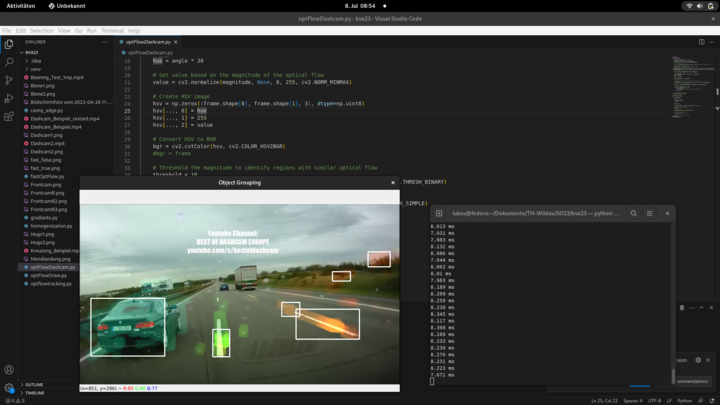Open the Accounts icon in activity bar
The width and height of the screenshot is (720, 405).
(x=9, y=370)
